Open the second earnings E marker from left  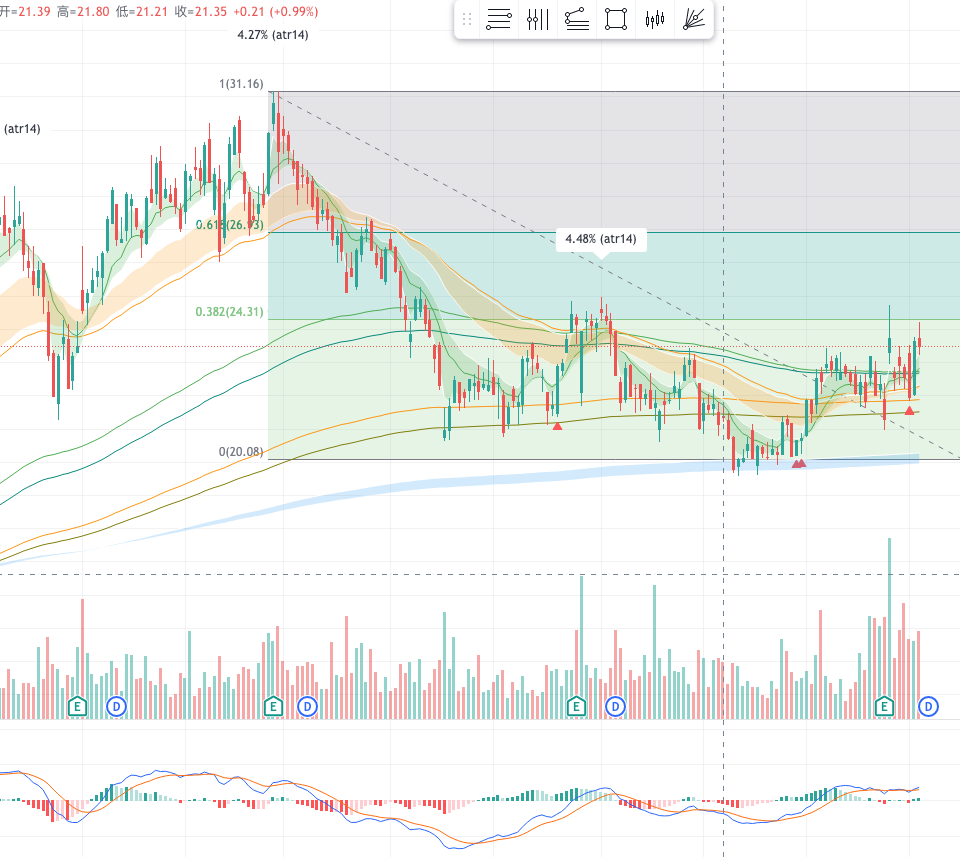coord(272,706)
